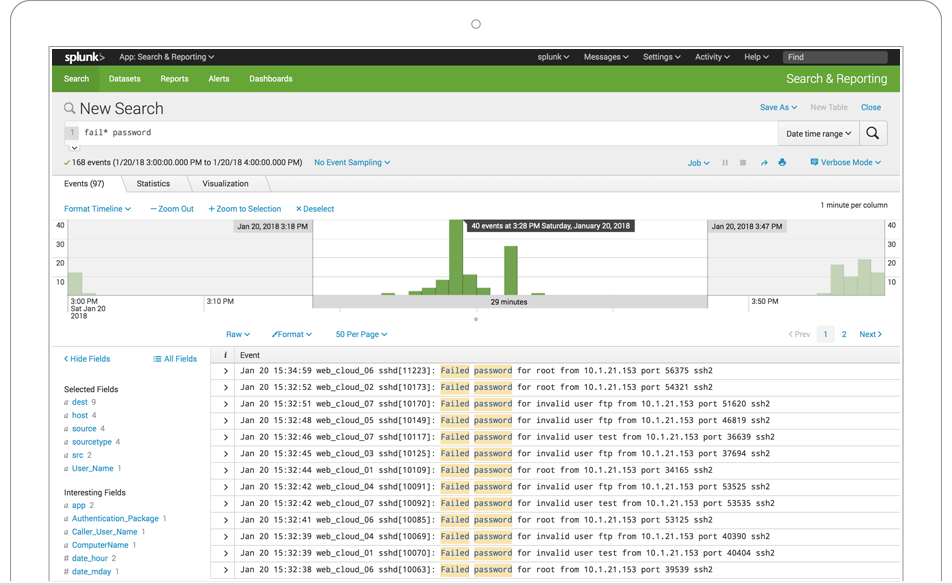Open the Date time range picker
Screen dimensions: 952x585
click(818, 134)
